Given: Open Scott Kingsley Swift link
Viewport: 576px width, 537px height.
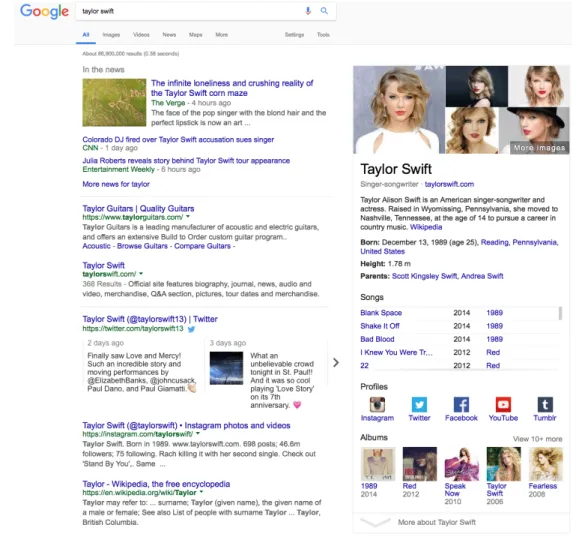Looking at the screenshot, I should 424,276.
